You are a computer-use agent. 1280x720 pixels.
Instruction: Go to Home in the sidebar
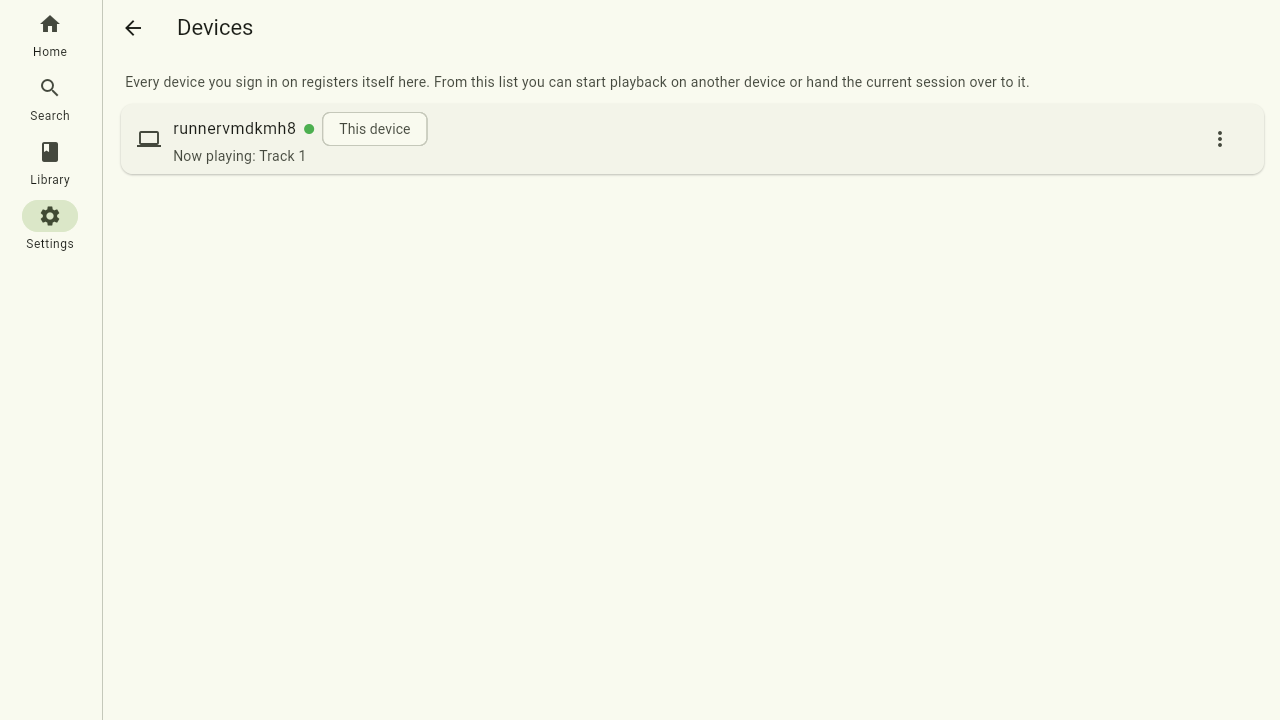50,36
